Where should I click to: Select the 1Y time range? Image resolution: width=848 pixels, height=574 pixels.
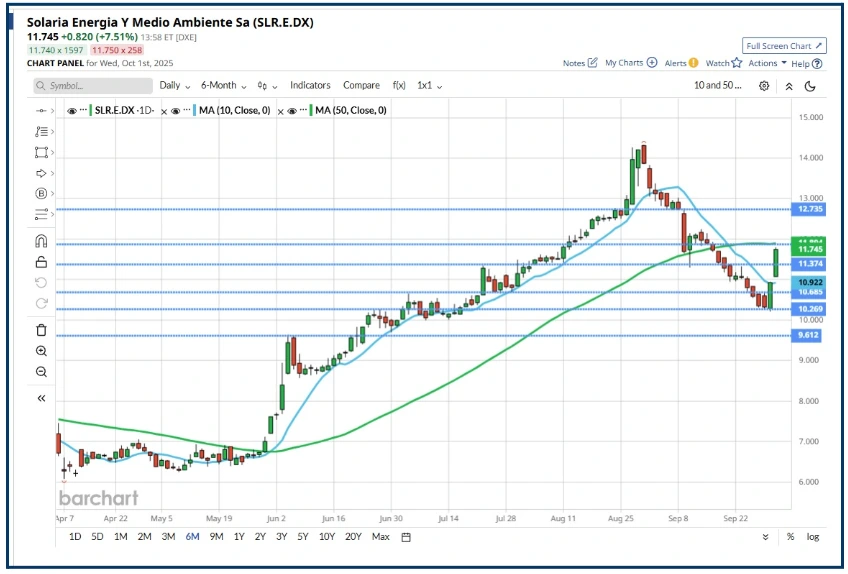pyautogui.click(x=238, y=537)
